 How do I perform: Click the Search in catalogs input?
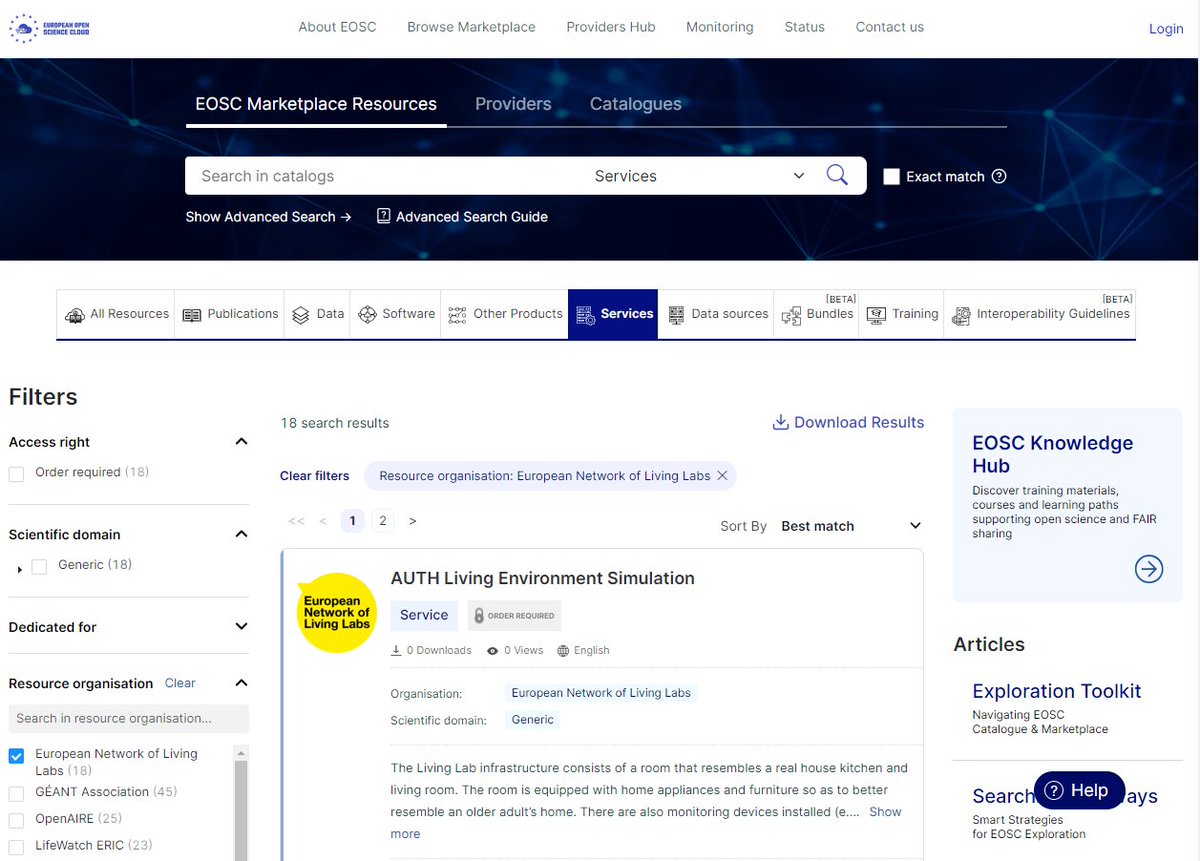(385, 176)
